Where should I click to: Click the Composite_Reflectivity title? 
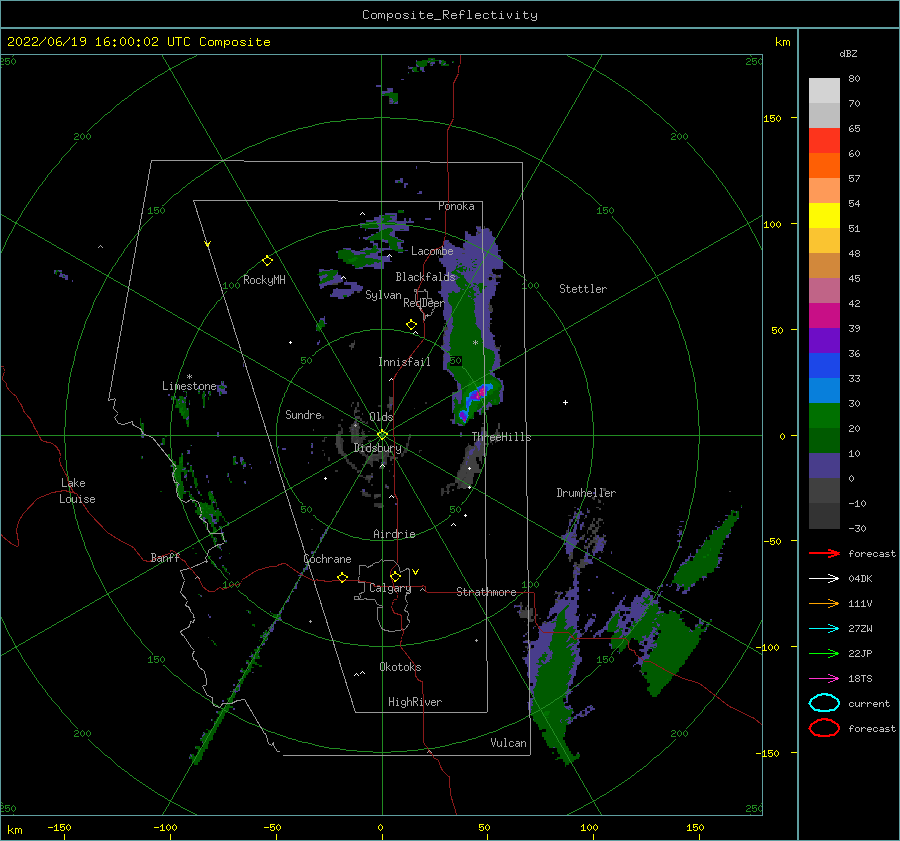point(450,15)
